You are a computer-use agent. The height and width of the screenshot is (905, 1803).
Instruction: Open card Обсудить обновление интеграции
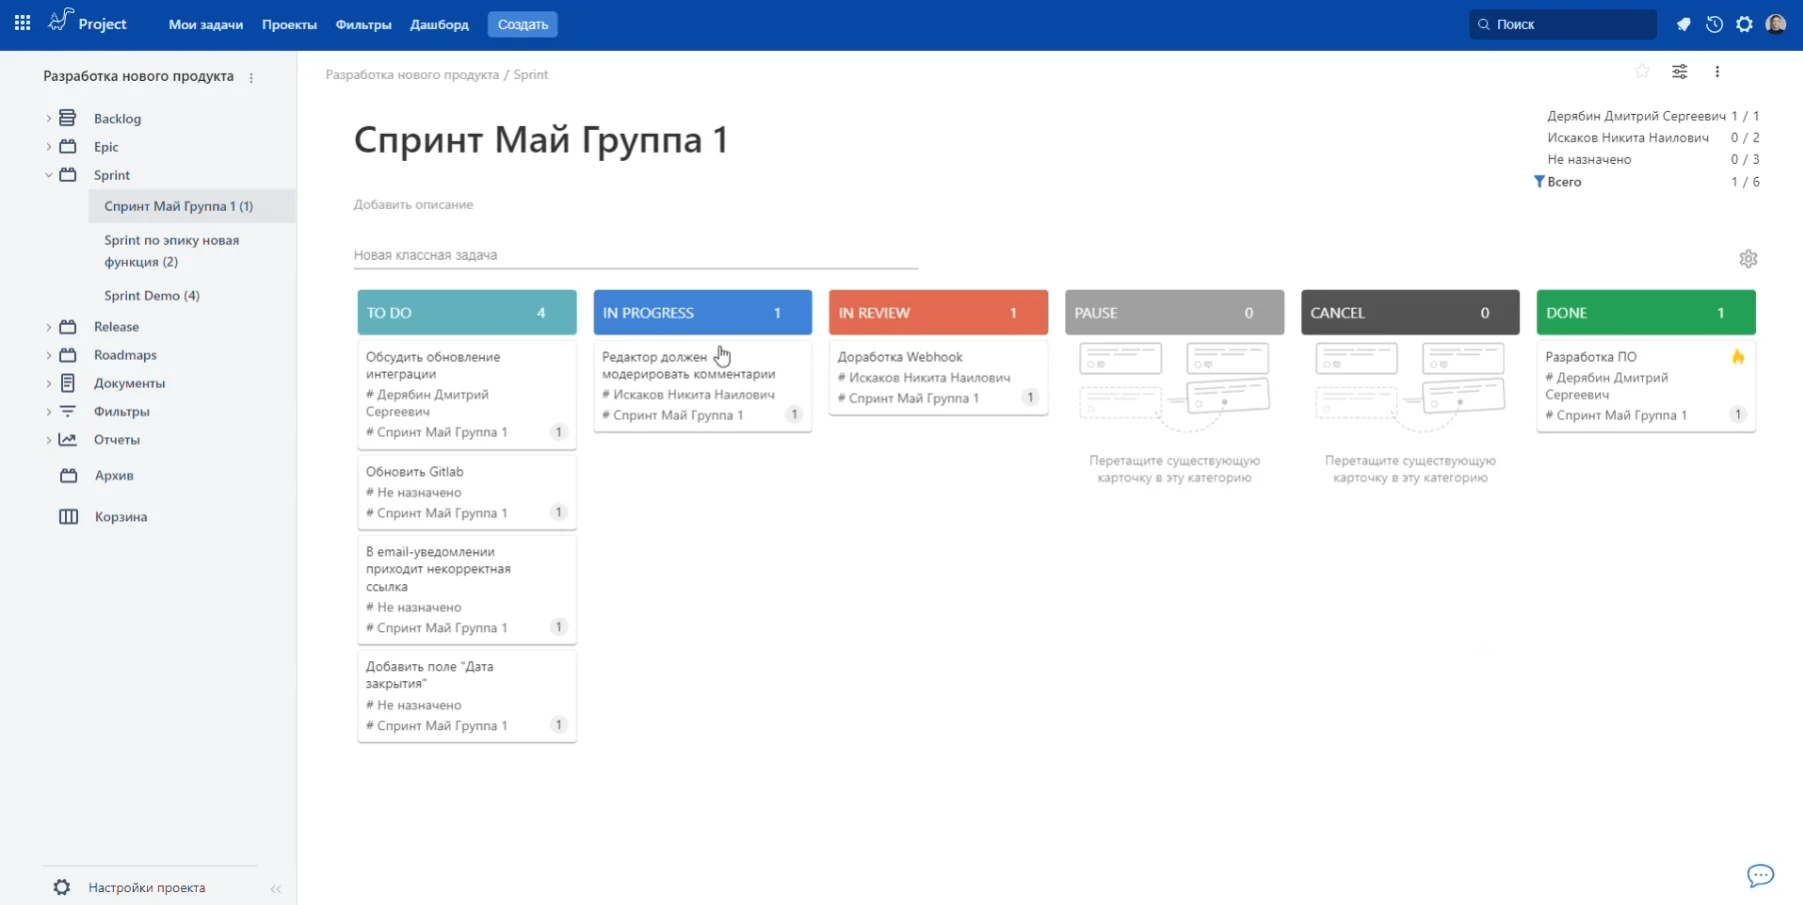[x=467, y=395]
